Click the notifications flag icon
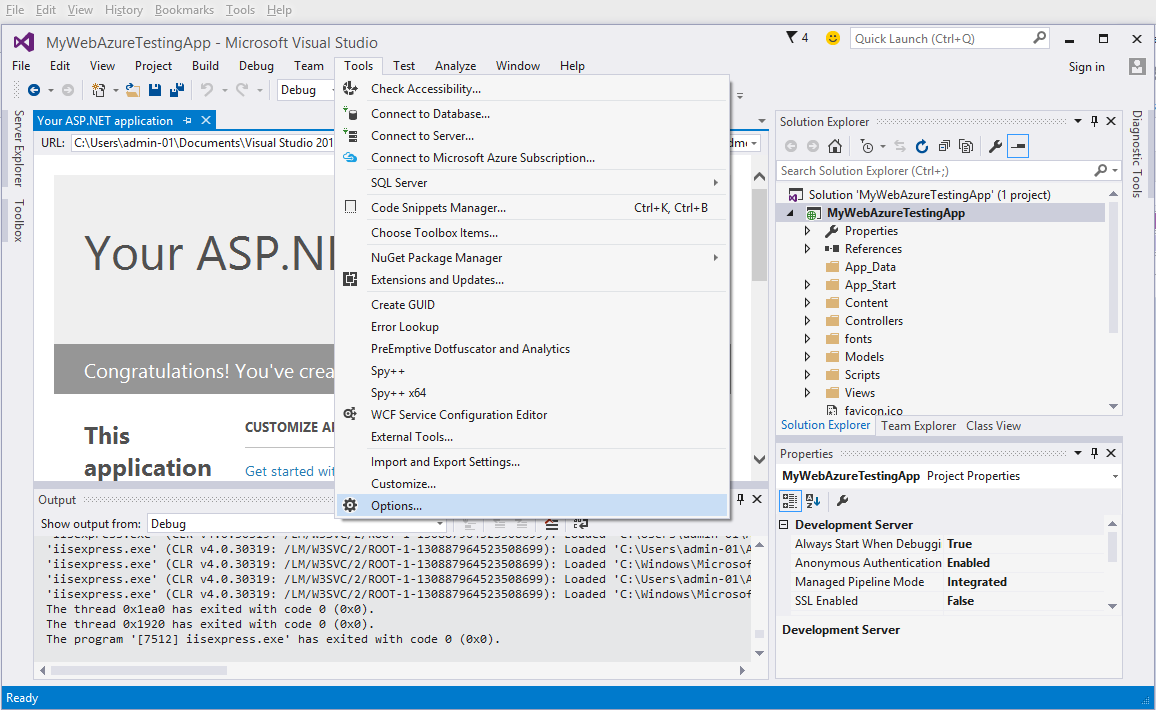The width and height of the screenshot is (1156, 710). coord(792,38)
